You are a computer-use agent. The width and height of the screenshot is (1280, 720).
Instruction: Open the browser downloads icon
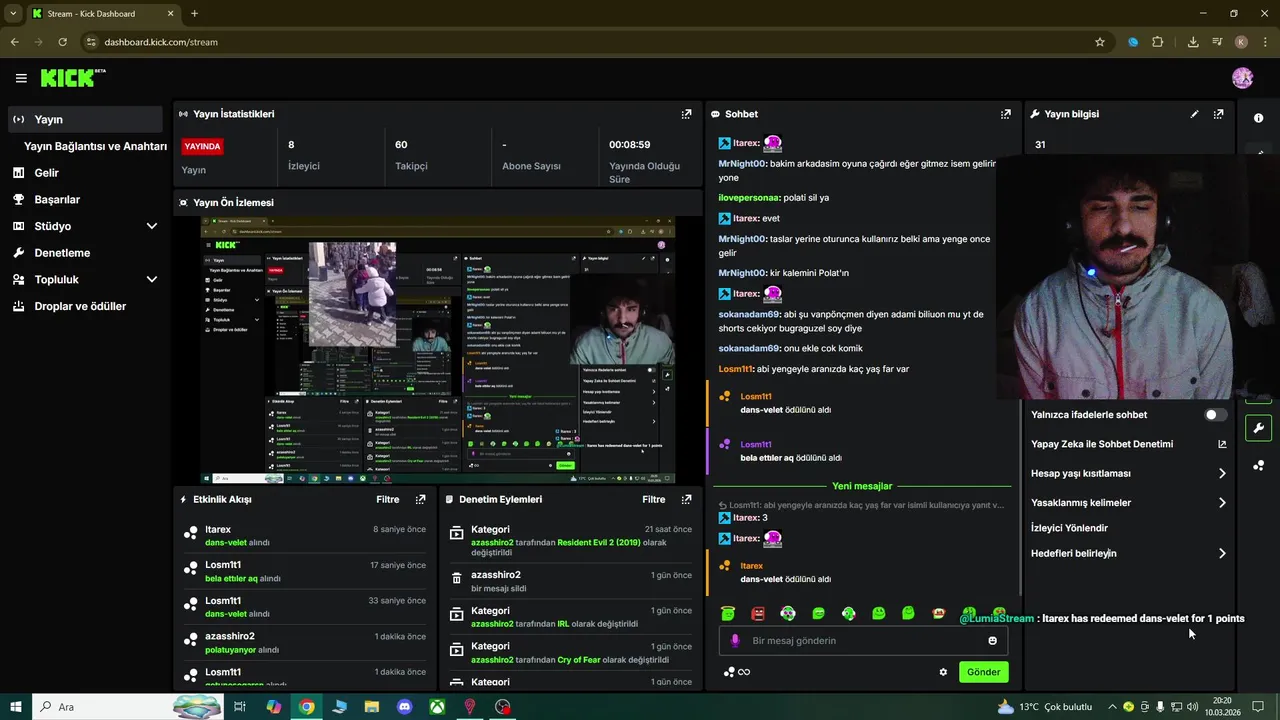(x=1193, y=42)
